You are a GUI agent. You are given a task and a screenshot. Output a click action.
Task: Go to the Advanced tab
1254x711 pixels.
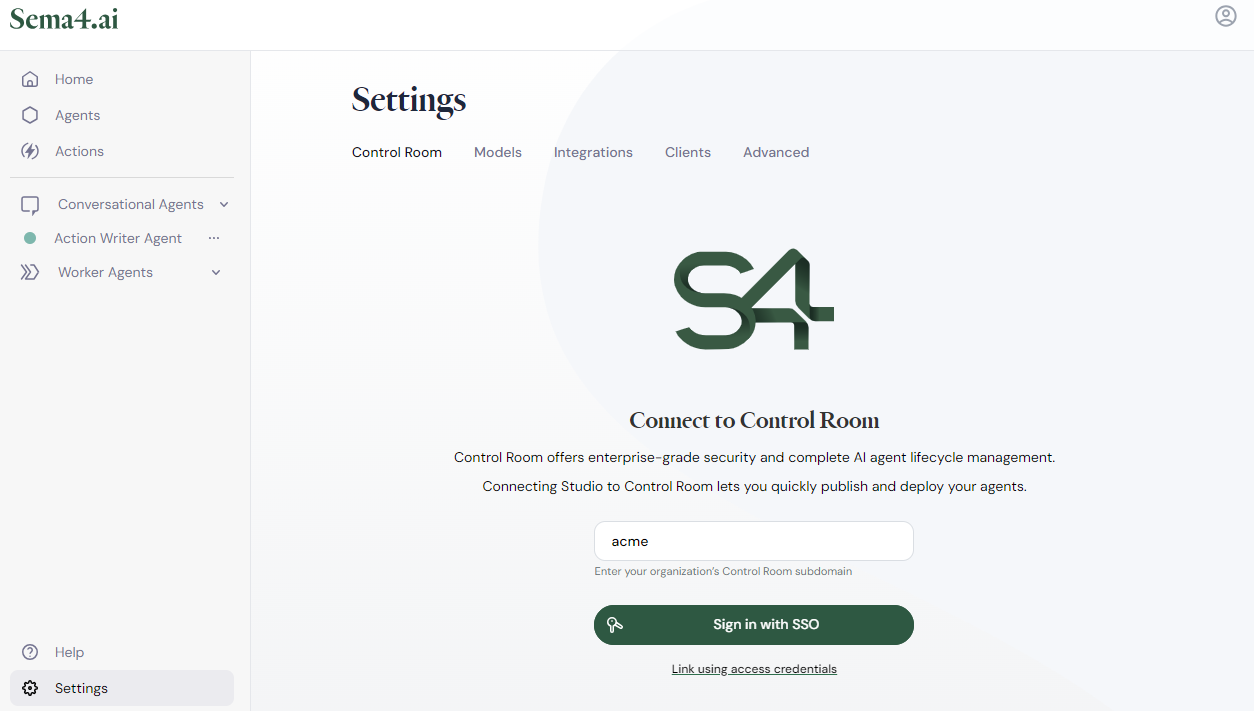tap(776, 152)
